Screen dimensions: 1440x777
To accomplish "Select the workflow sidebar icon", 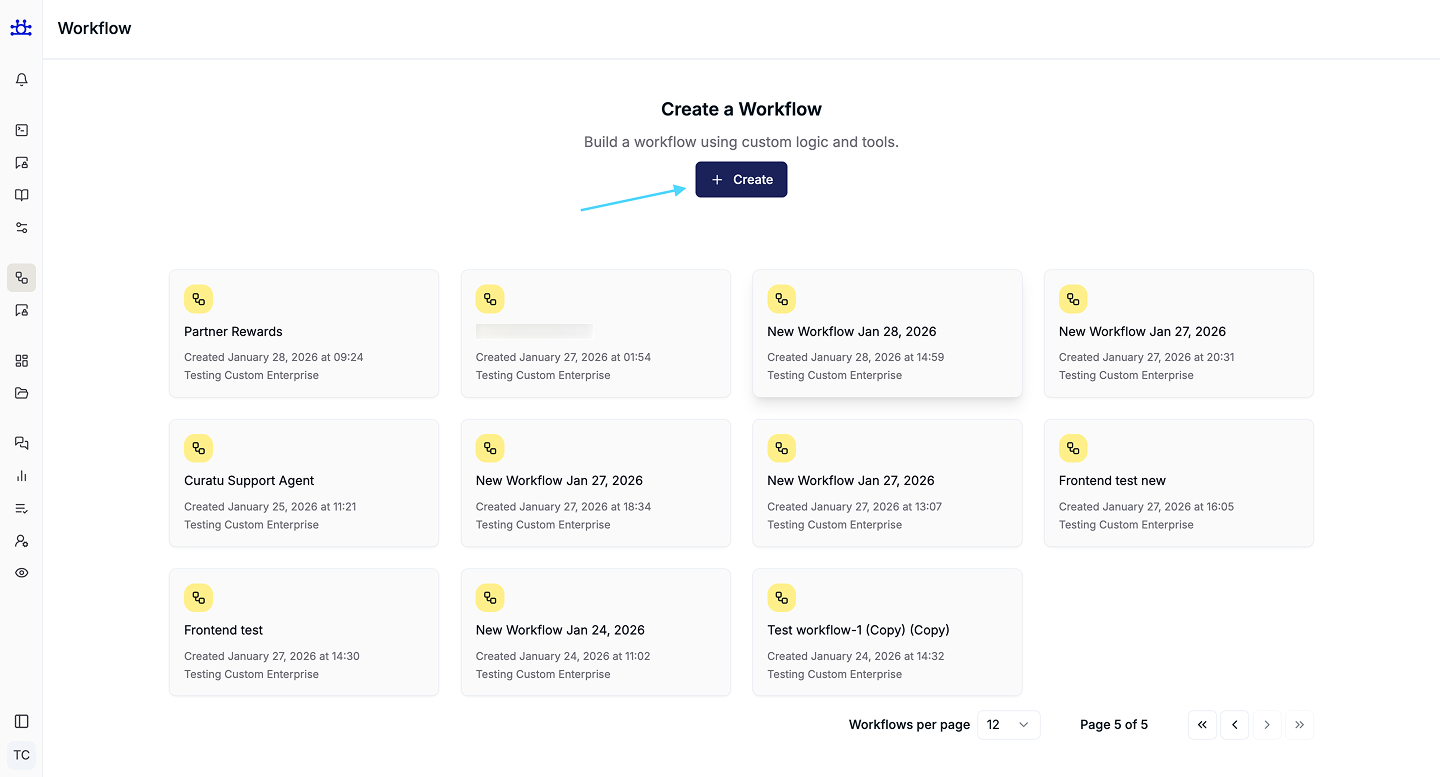I will click(21, 278).
